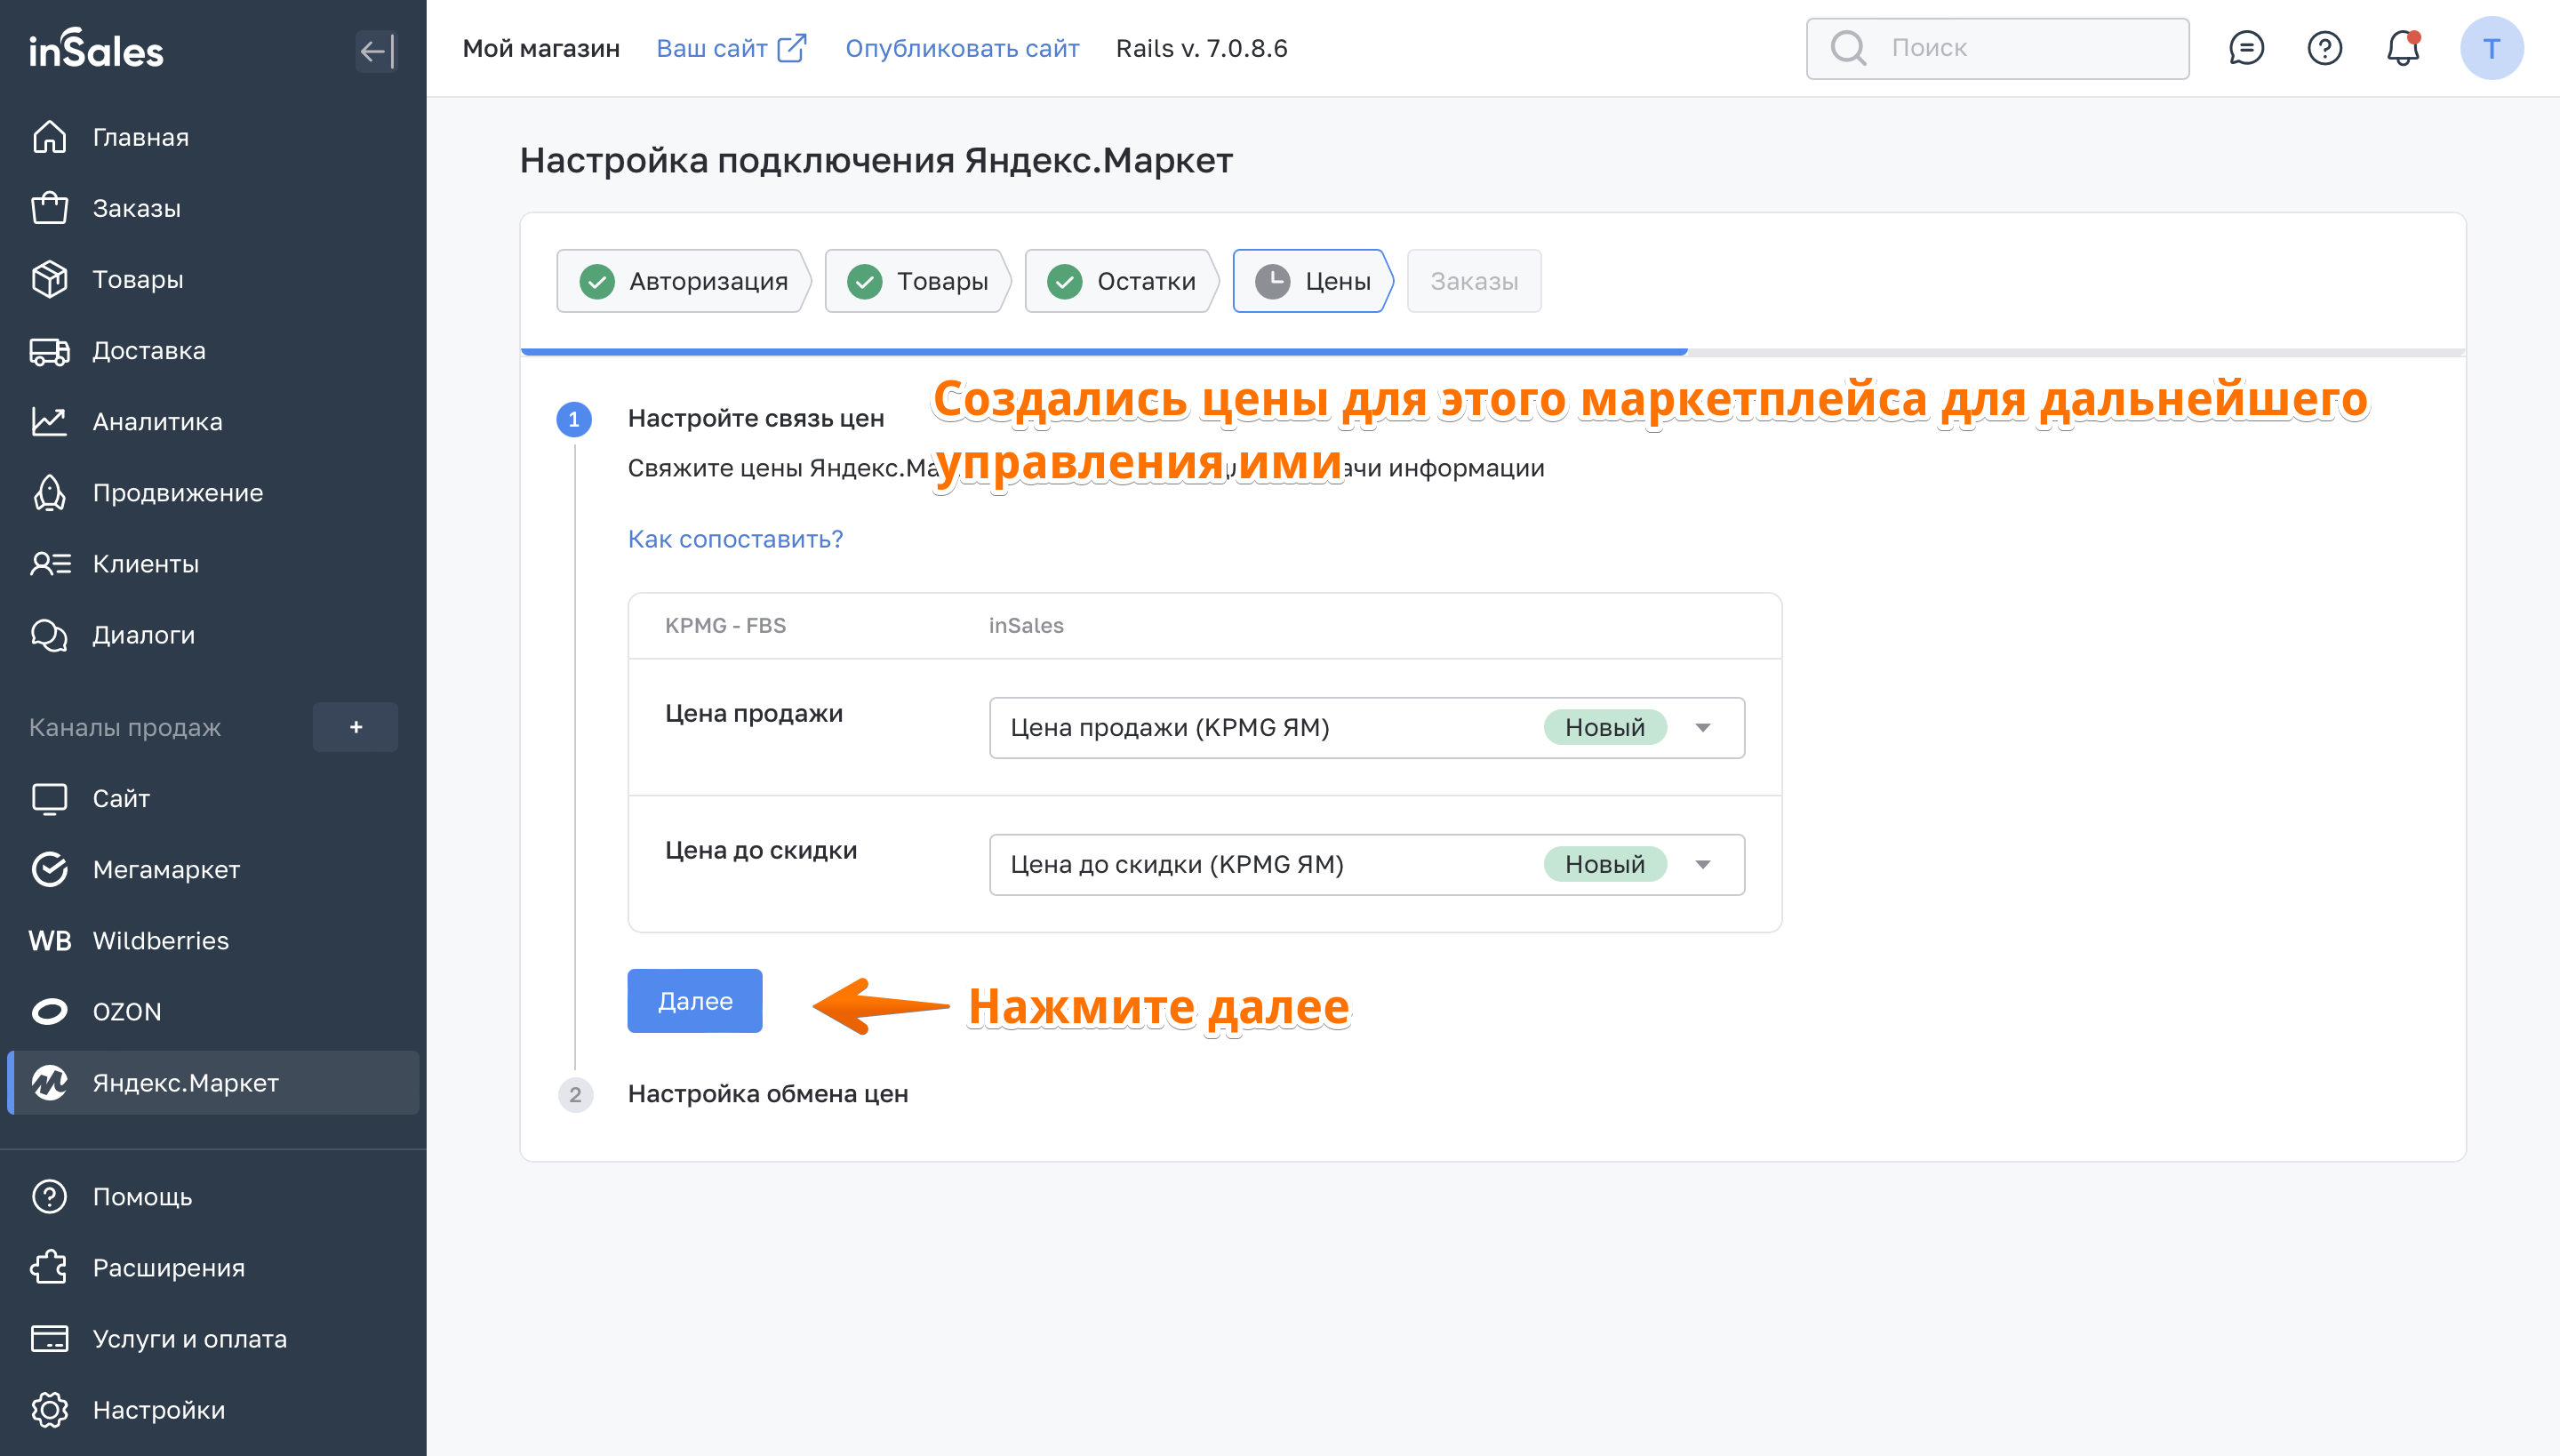This screenshot has width=2560, height=1456.
Task: Open the 'Как сопоставить?' help link
Action: 735,539
